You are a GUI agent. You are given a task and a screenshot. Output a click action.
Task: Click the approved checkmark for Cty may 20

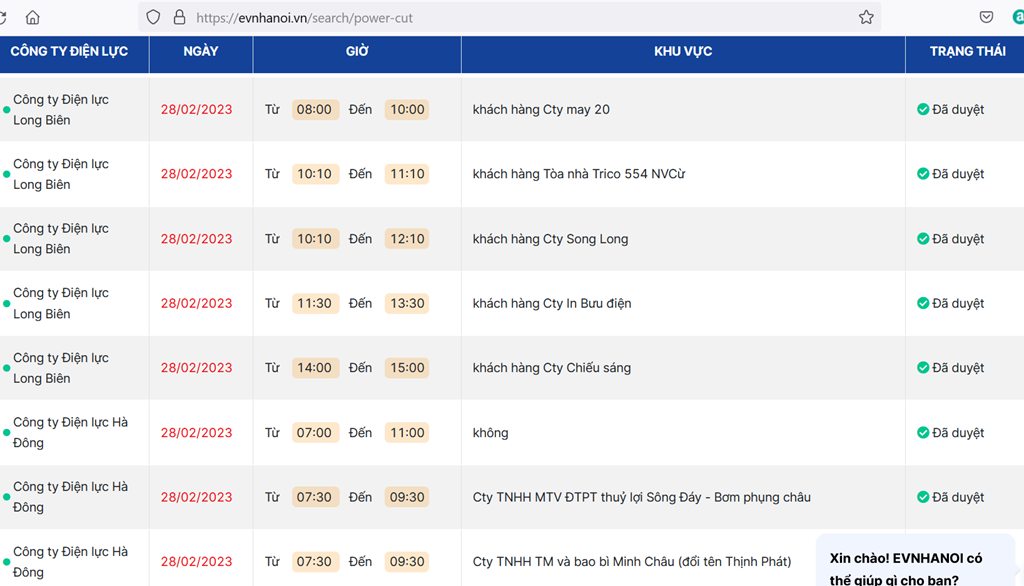pos(923,110)
